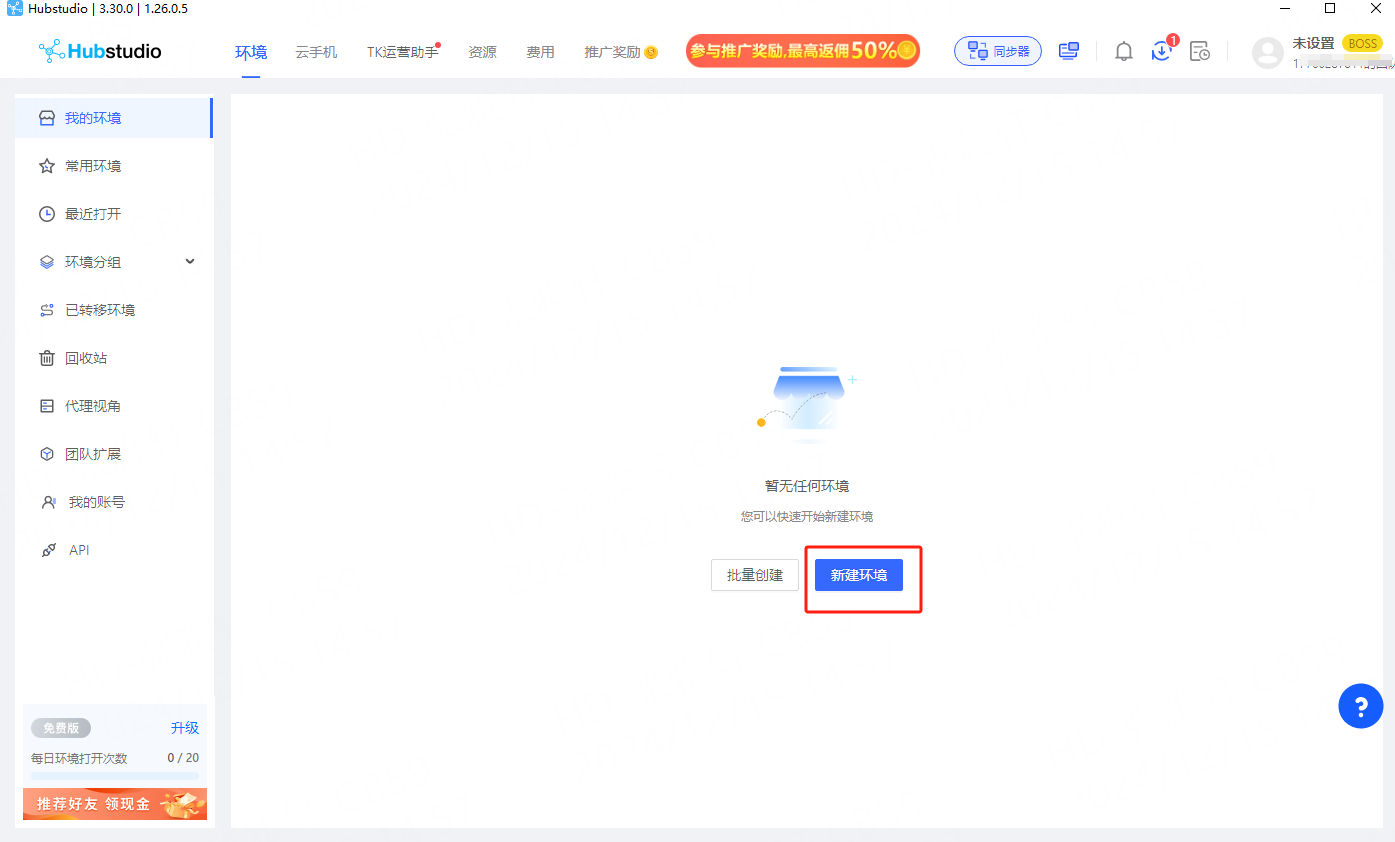Click the 批量创建 button
This screenshot has height=842, width=1395.
coord(754,575)
